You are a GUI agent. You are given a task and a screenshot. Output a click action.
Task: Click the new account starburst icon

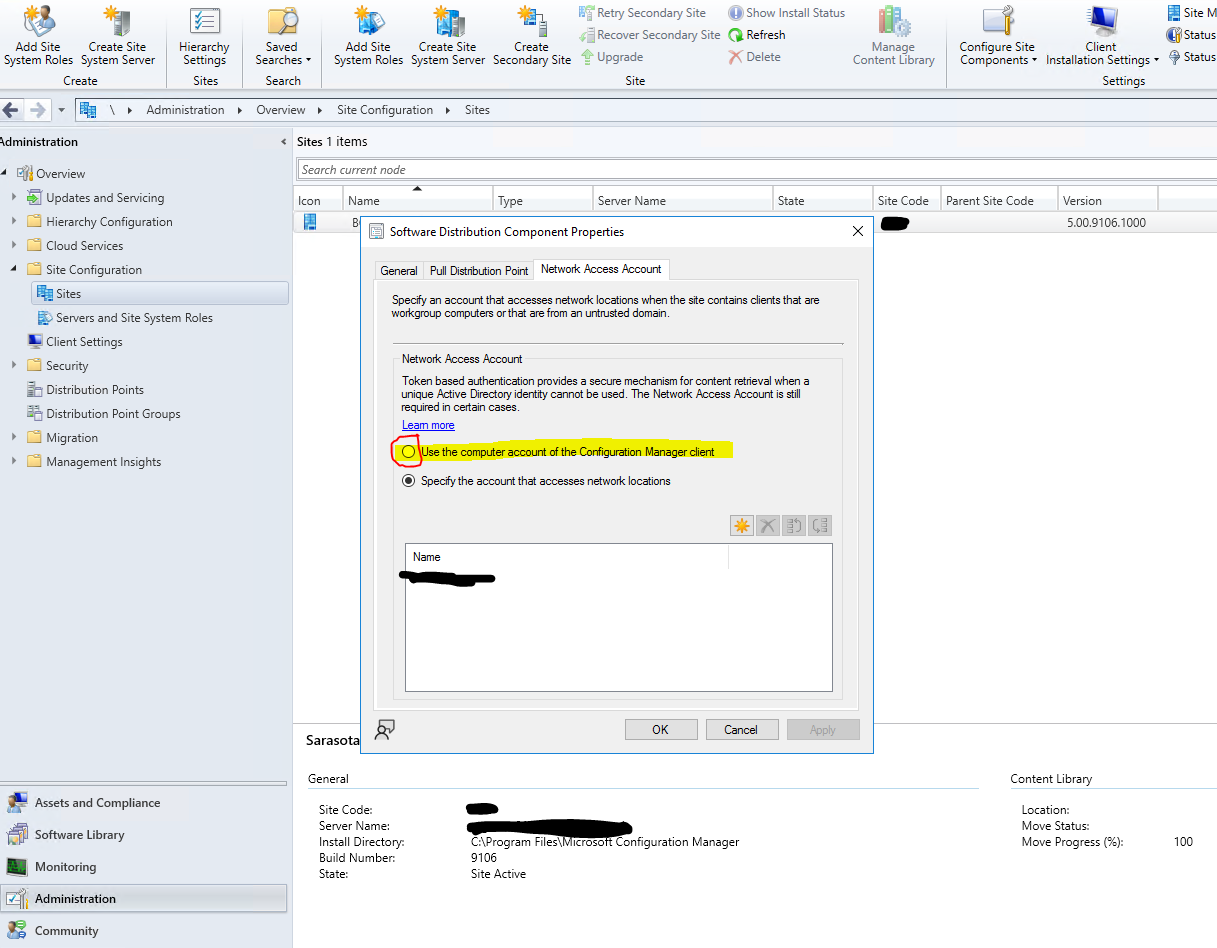click(742, 525)
